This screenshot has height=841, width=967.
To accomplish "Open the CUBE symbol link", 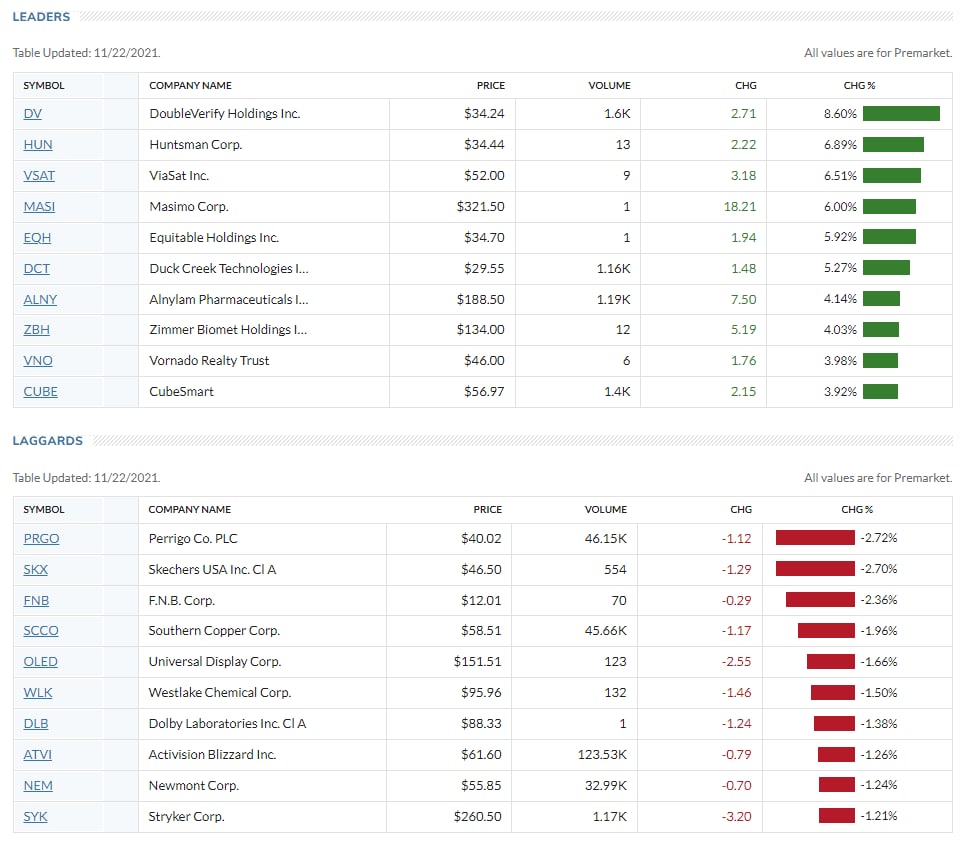I will click(x=40, y=391).
